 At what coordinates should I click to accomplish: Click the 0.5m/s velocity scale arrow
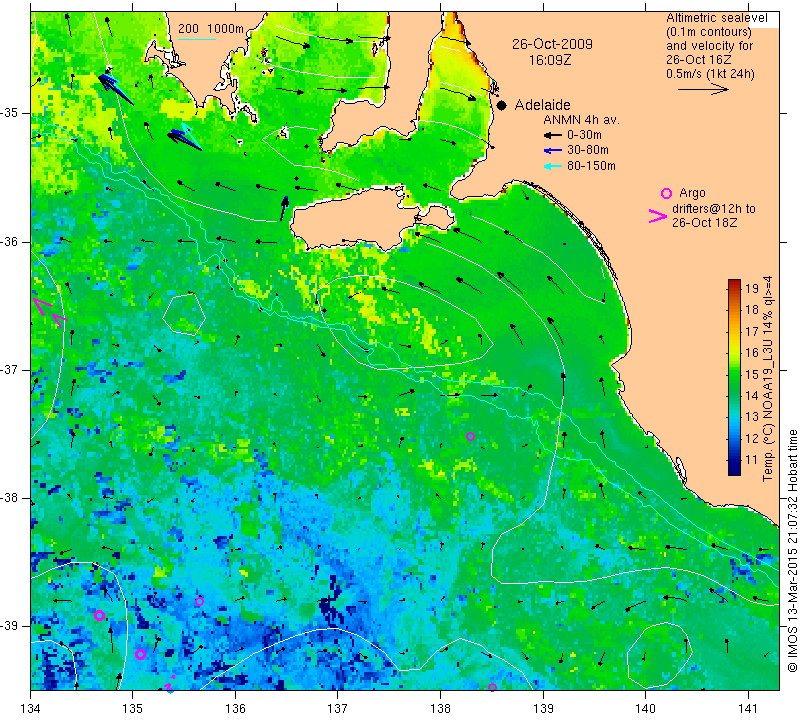coord(703,89)
